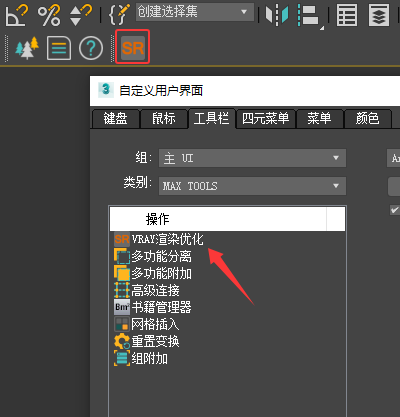Toggle the Percent Snap tool
This screenshot has width=400, height=417.
49,15
